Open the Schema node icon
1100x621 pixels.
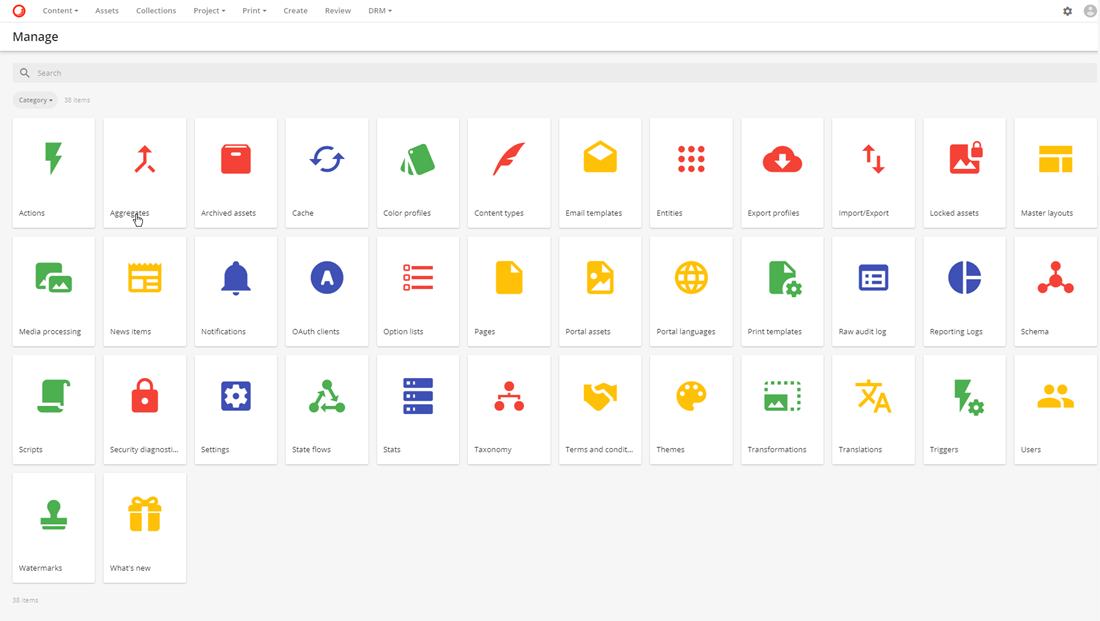[1054, 278]
